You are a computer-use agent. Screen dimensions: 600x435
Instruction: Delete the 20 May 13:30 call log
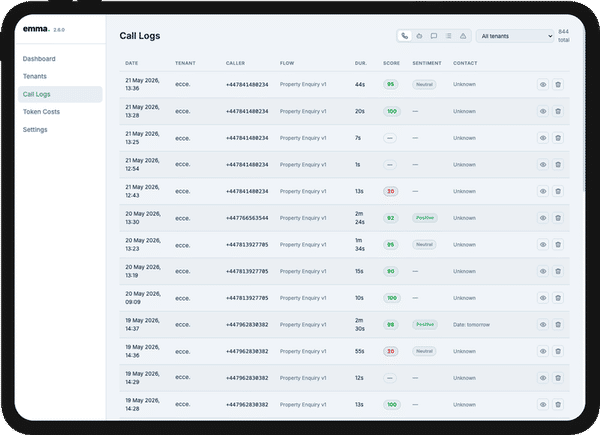point(558,218)
